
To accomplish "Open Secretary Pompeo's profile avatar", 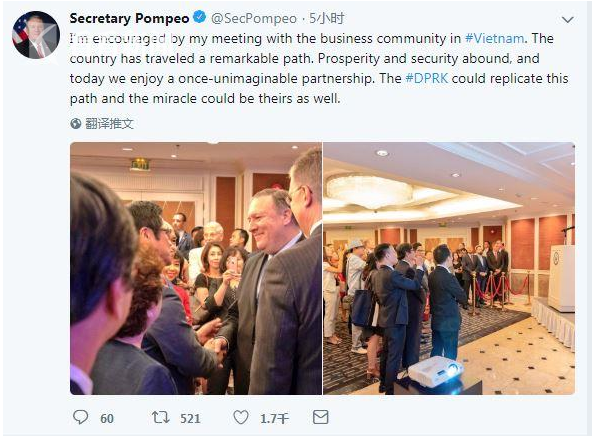I will pos(36,35).
